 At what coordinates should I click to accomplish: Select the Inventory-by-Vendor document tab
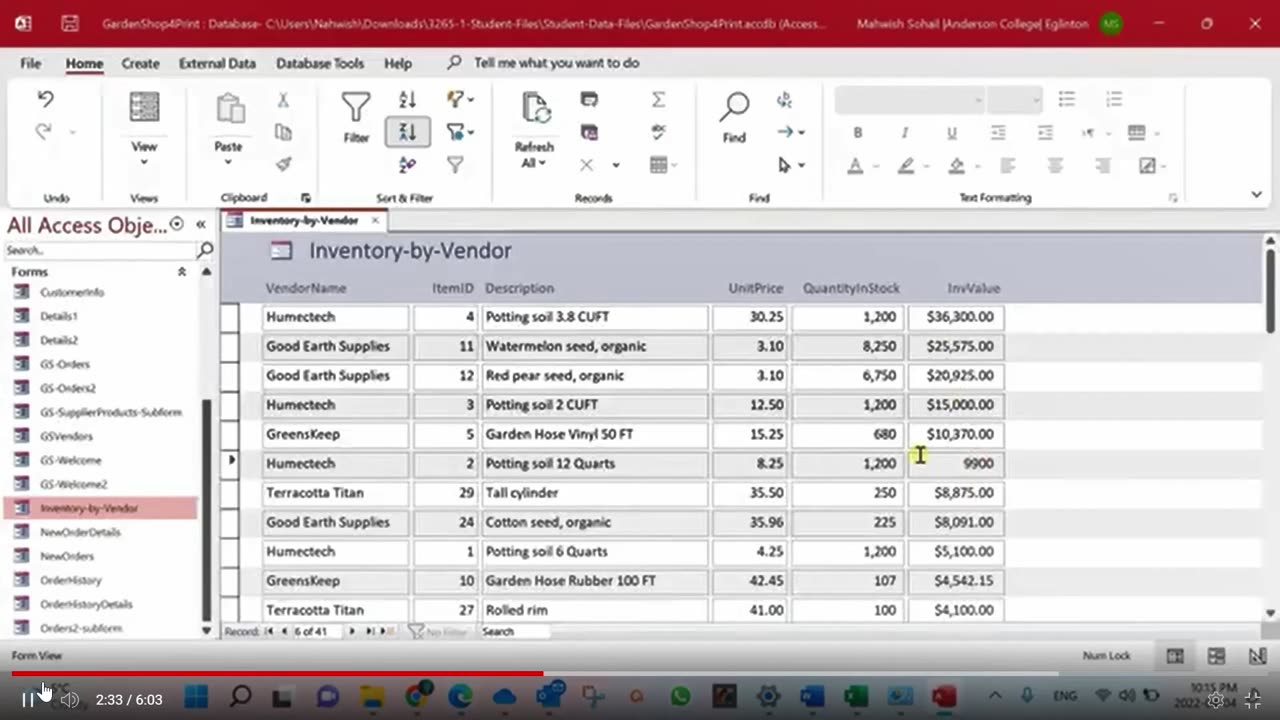[304, 220]
